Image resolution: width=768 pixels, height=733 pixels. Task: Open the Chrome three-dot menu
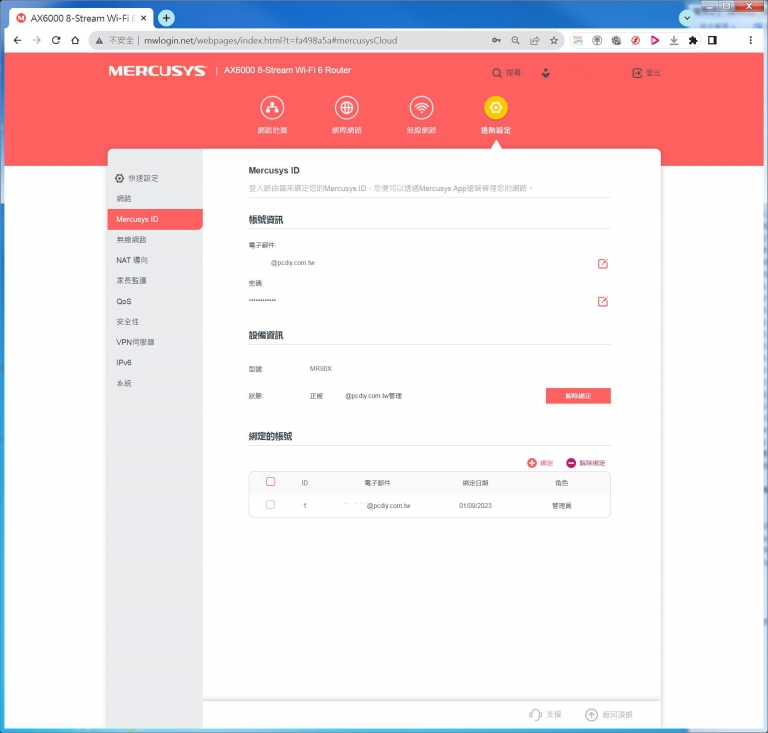(750, 40)
